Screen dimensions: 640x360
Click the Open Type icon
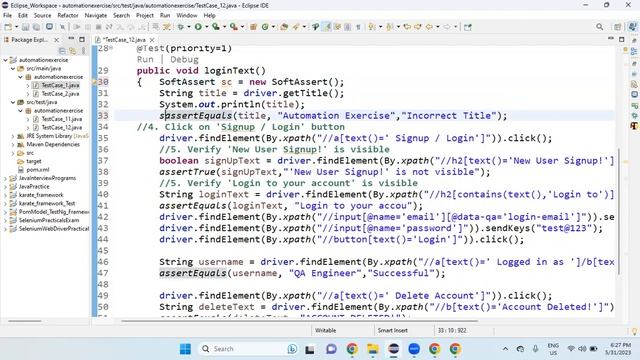[284, 27]
